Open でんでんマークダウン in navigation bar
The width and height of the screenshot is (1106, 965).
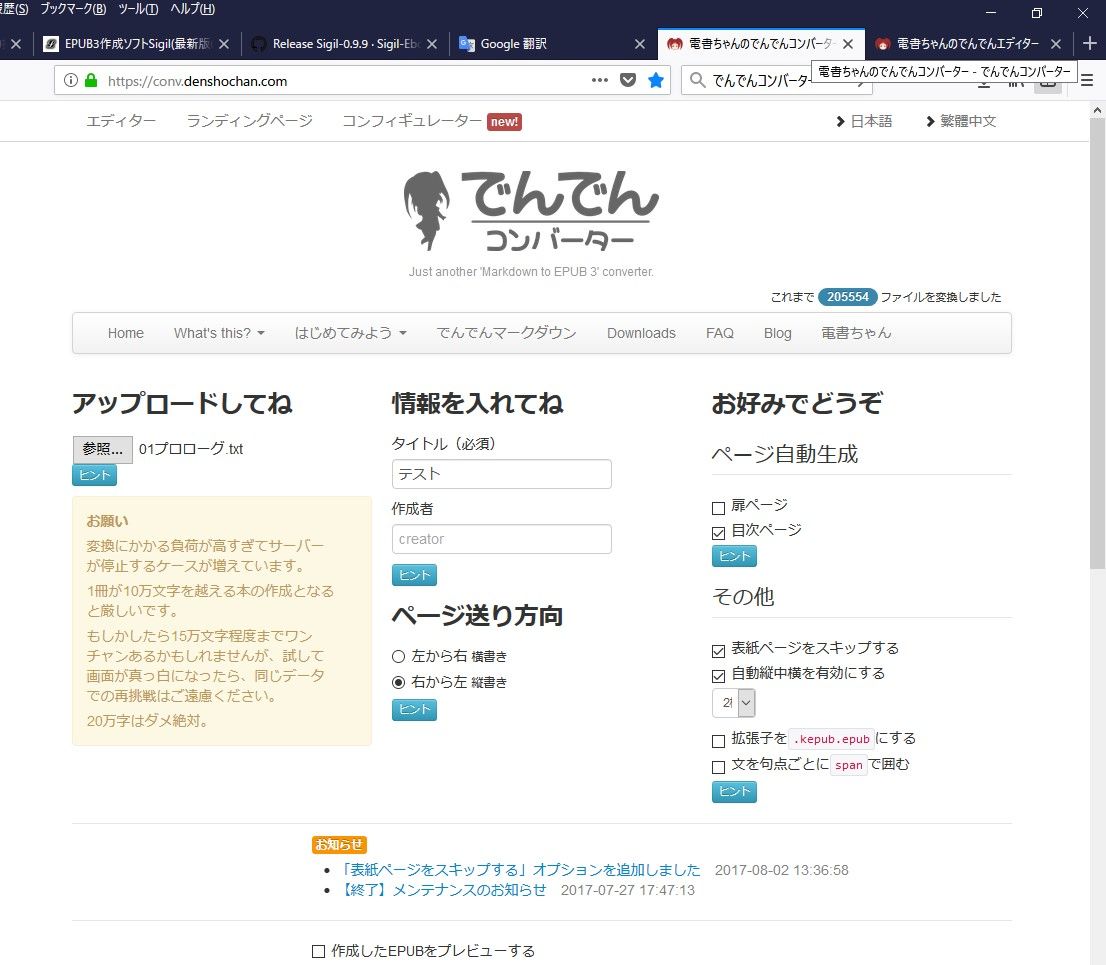pos(506,333)
